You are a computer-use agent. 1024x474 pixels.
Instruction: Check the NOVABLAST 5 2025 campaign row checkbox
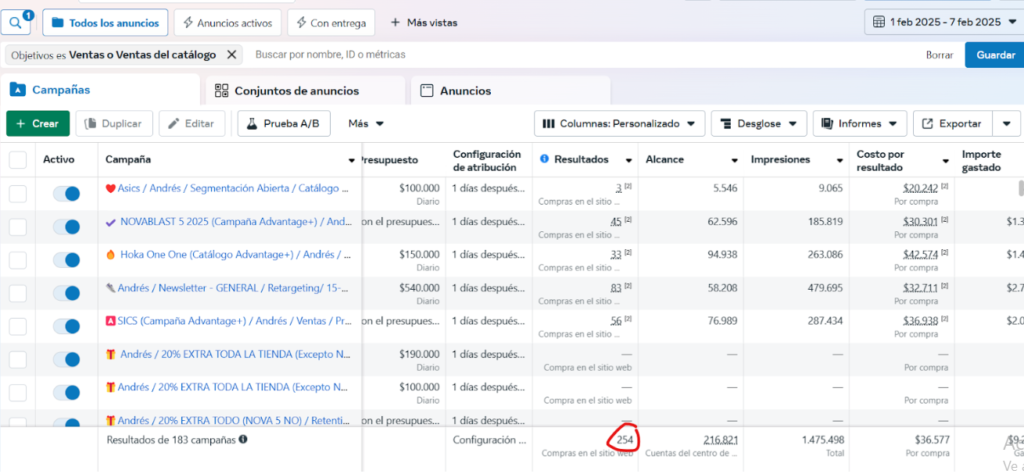coord(18,228)
